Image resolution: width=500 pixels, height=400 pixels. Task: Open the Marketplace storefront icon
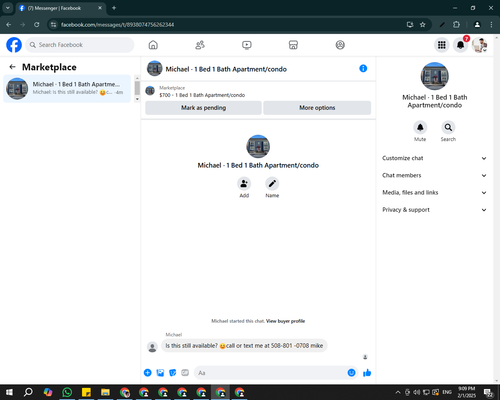pos(293,45)
